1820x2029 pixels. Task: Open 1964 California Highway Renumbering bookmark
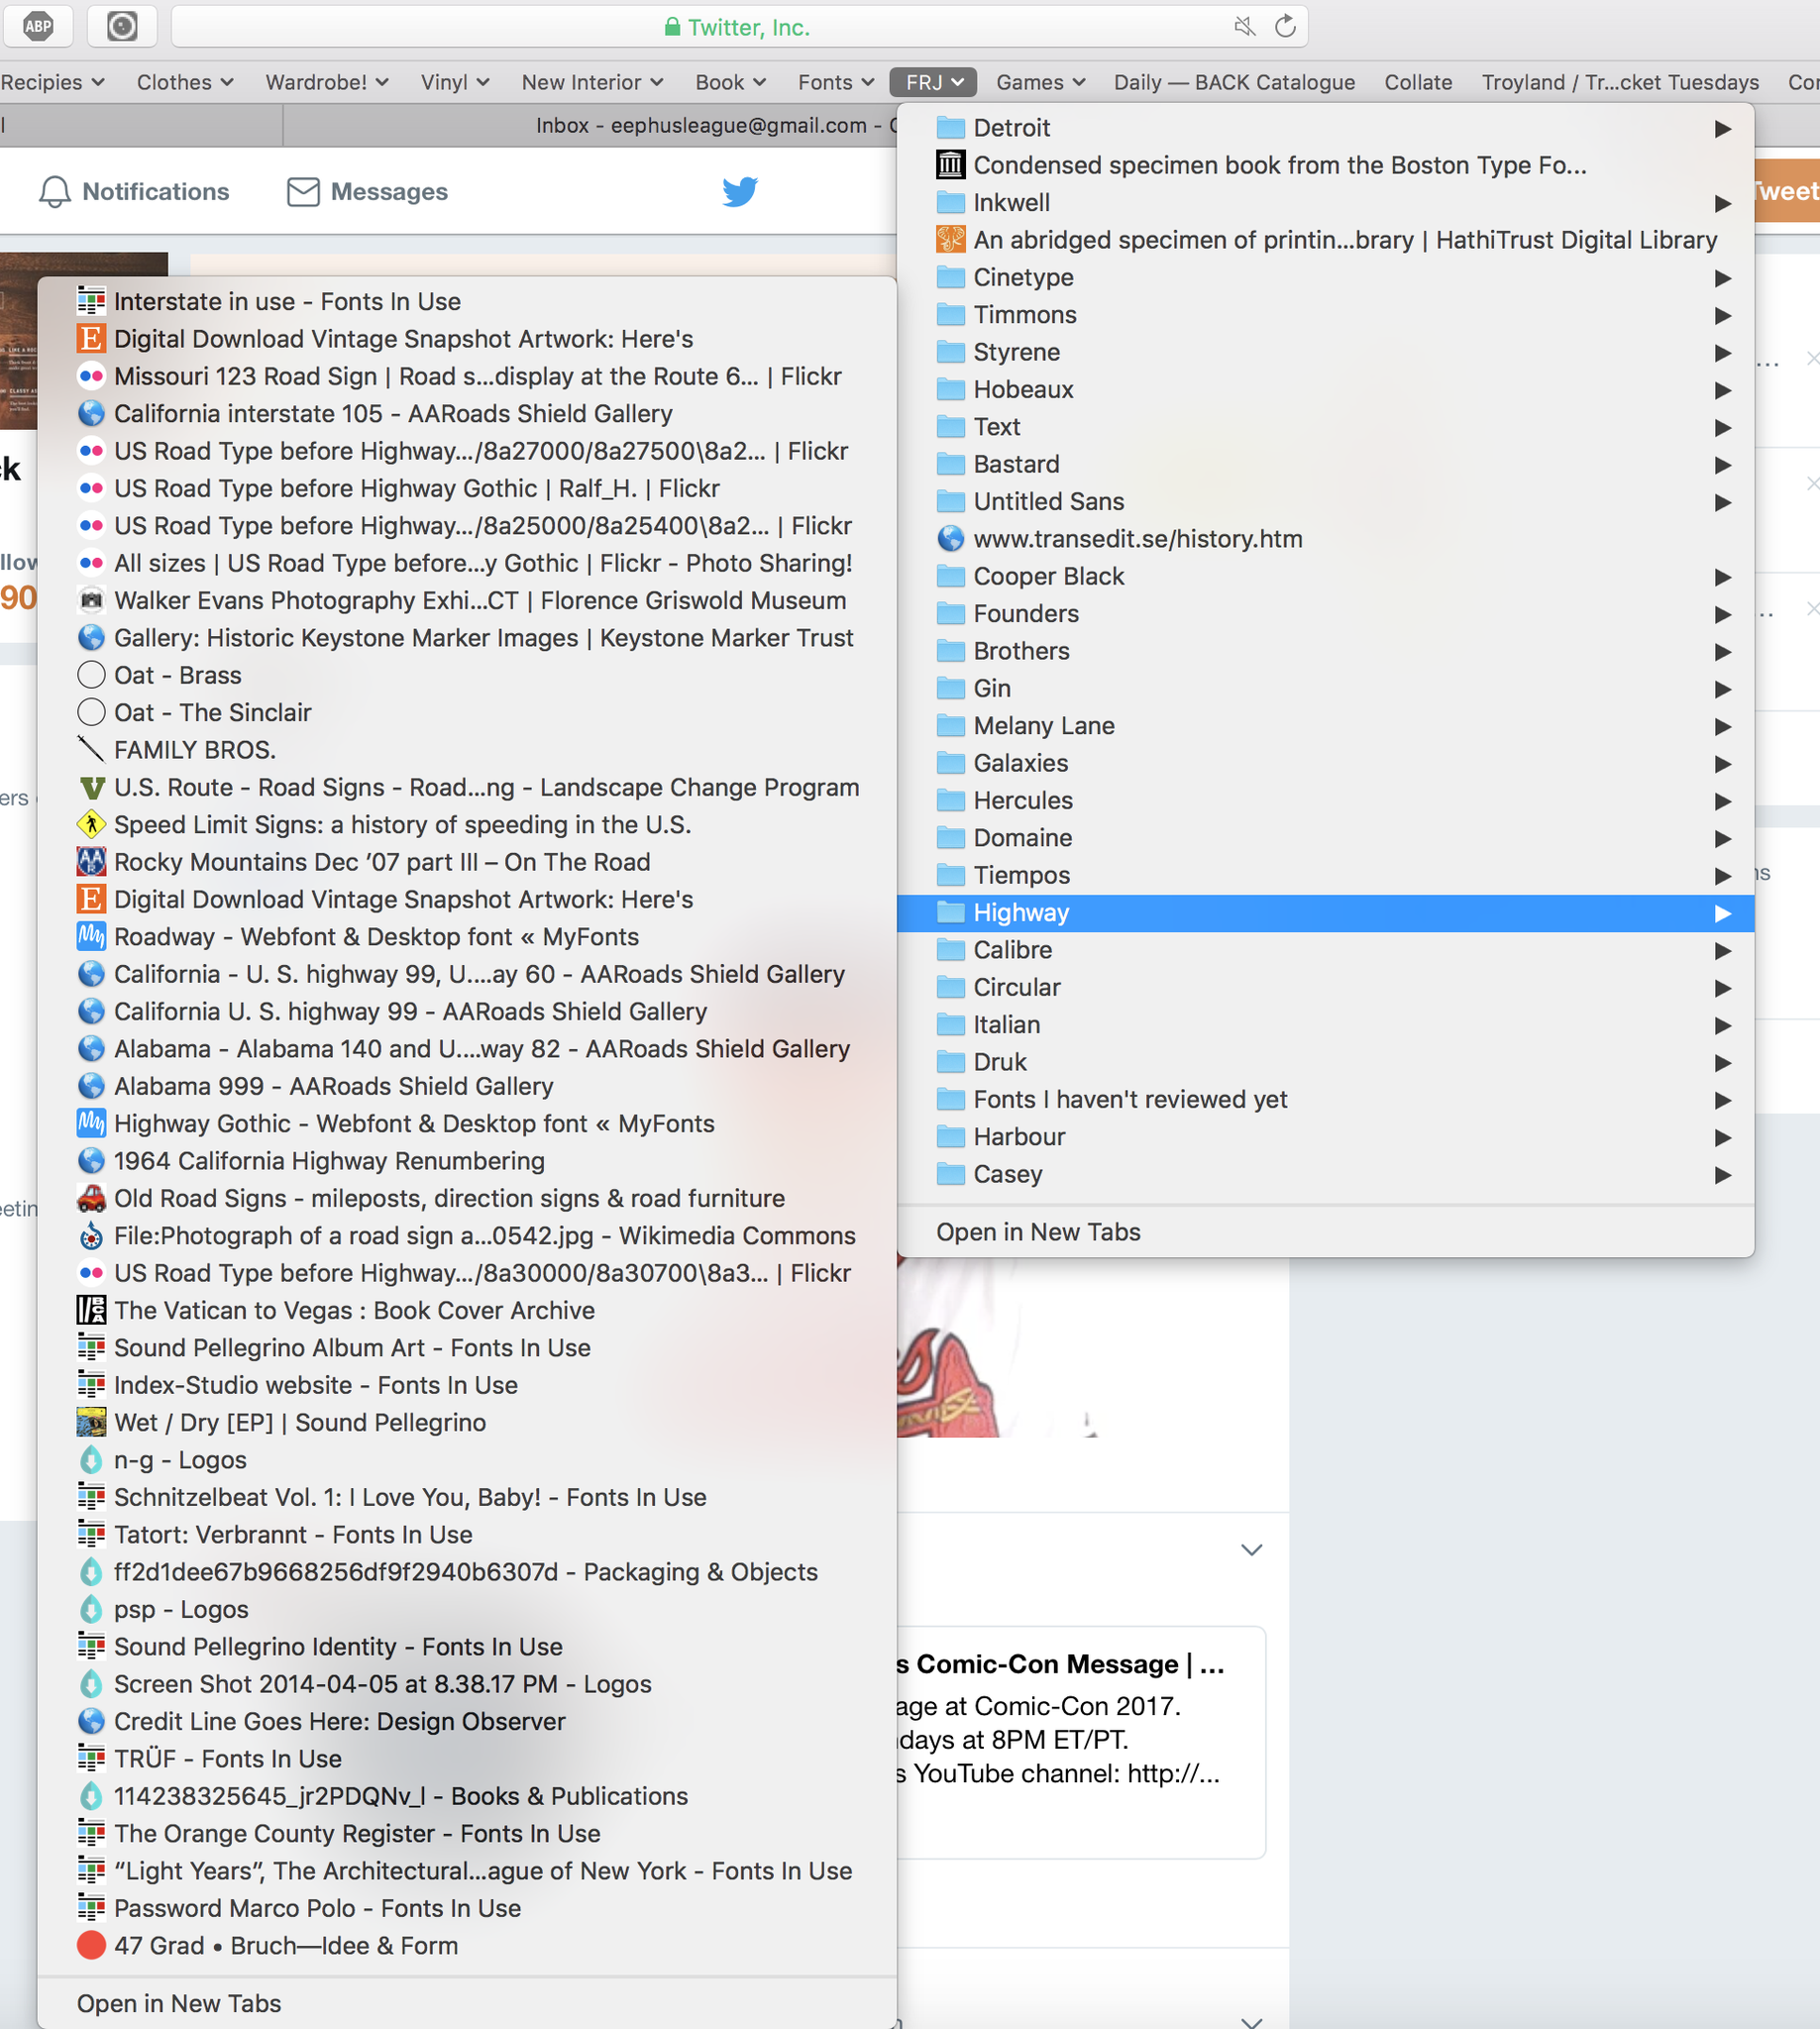tap(467, 1161)
